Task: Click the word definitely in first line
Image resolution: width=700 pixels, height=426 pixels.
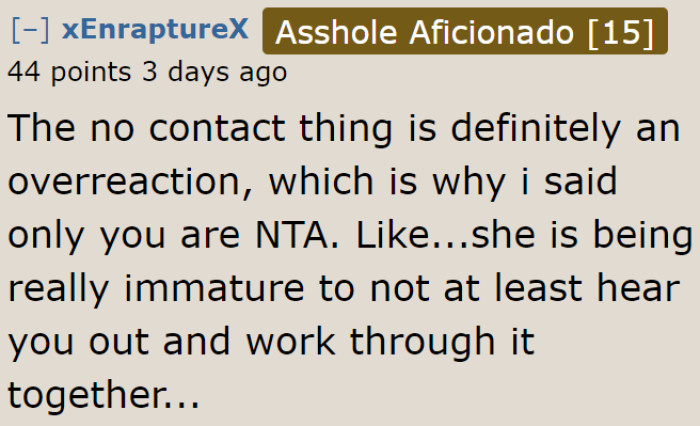Action: coord(535,129)
